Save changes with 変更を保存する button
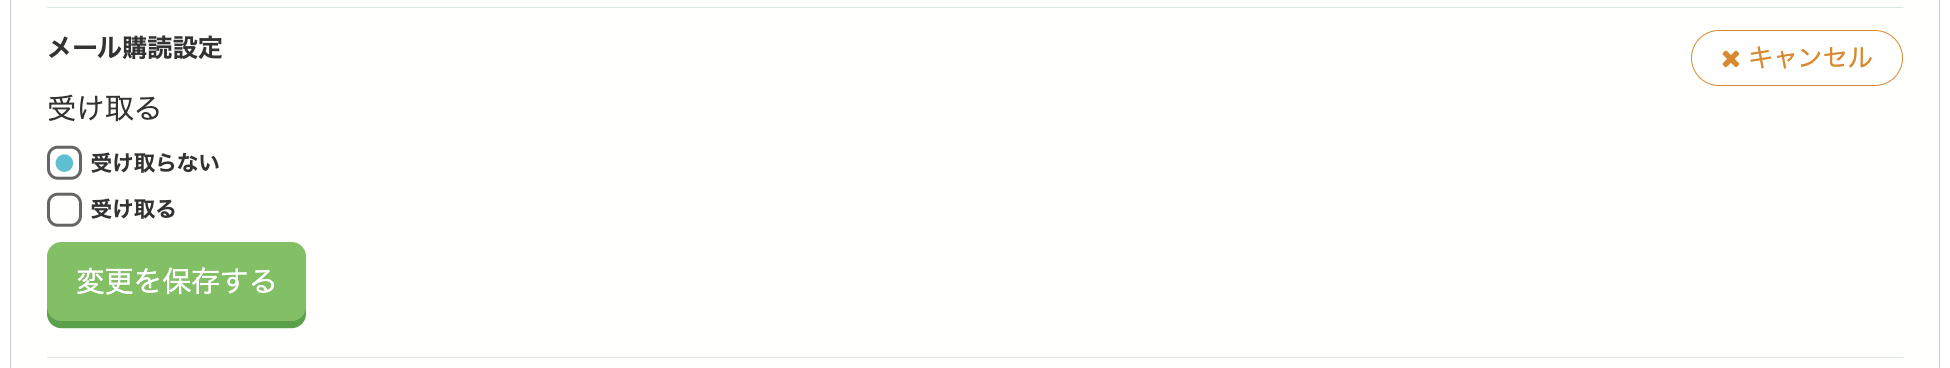 (x=176, y=284)
